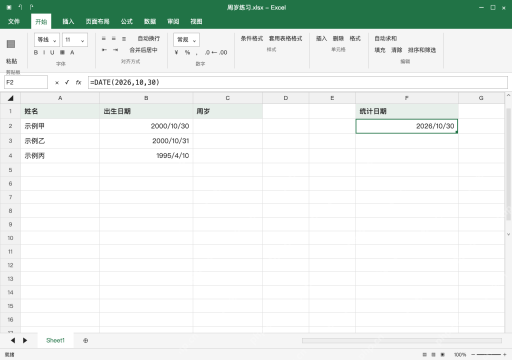Confirm formula with the checkmark icon
Screen dimensions: 512x360
click(x=67, y=82)
